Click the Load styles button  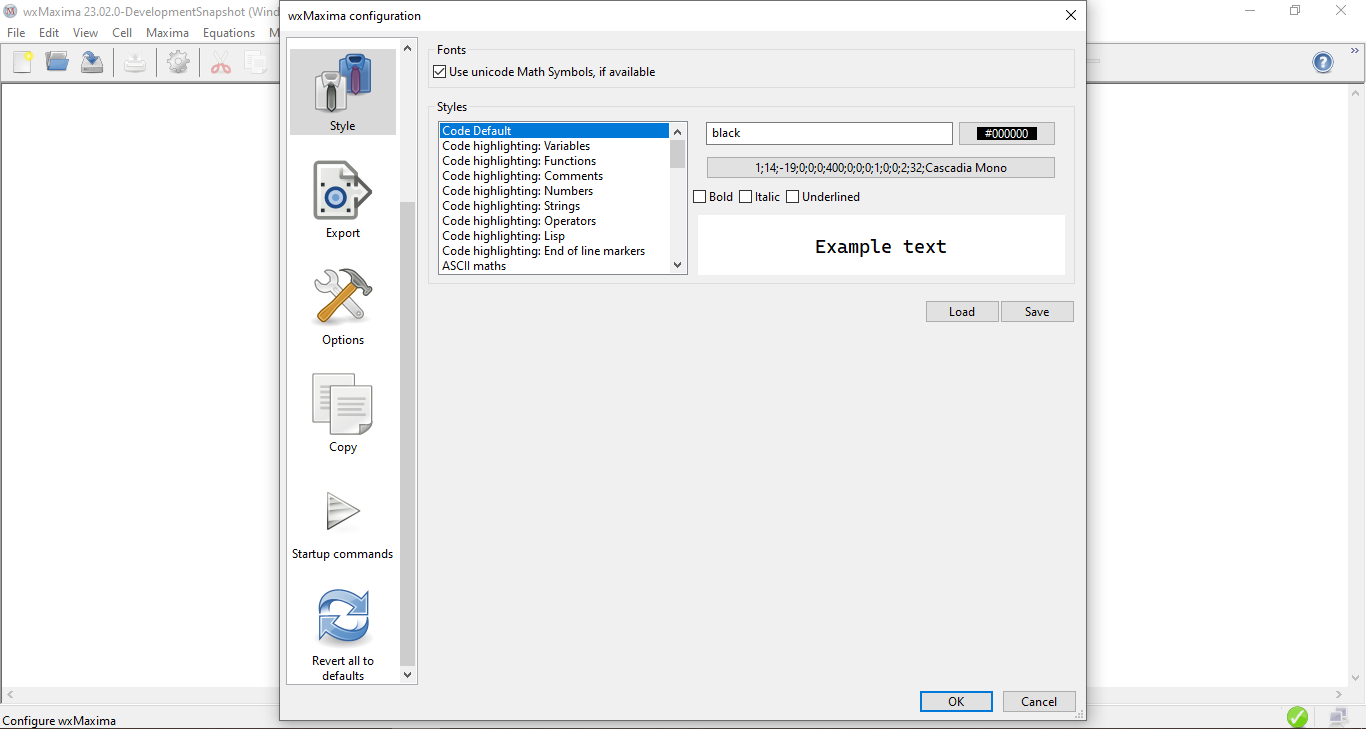[x=961, y=311]
